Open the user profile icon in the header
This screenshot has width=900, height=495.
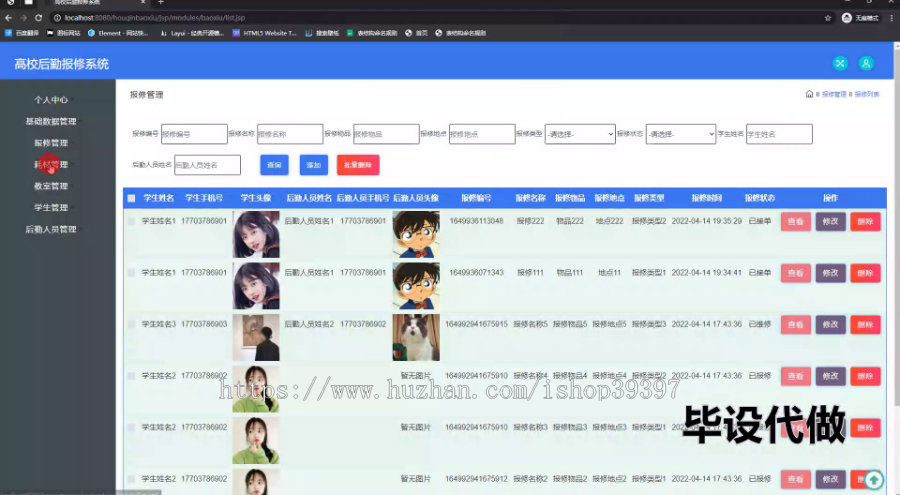pyautogui.click(x=866, y=63)
